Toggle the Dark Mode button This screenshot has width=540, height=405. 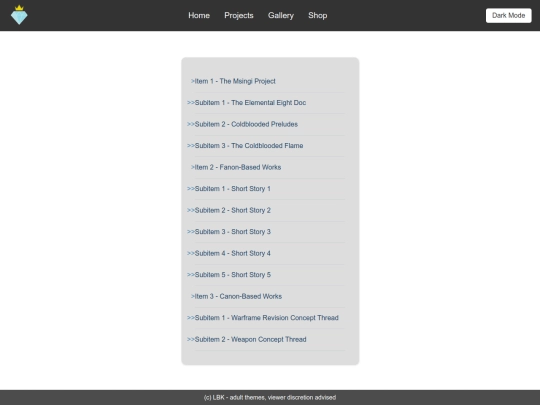(508, 15)
